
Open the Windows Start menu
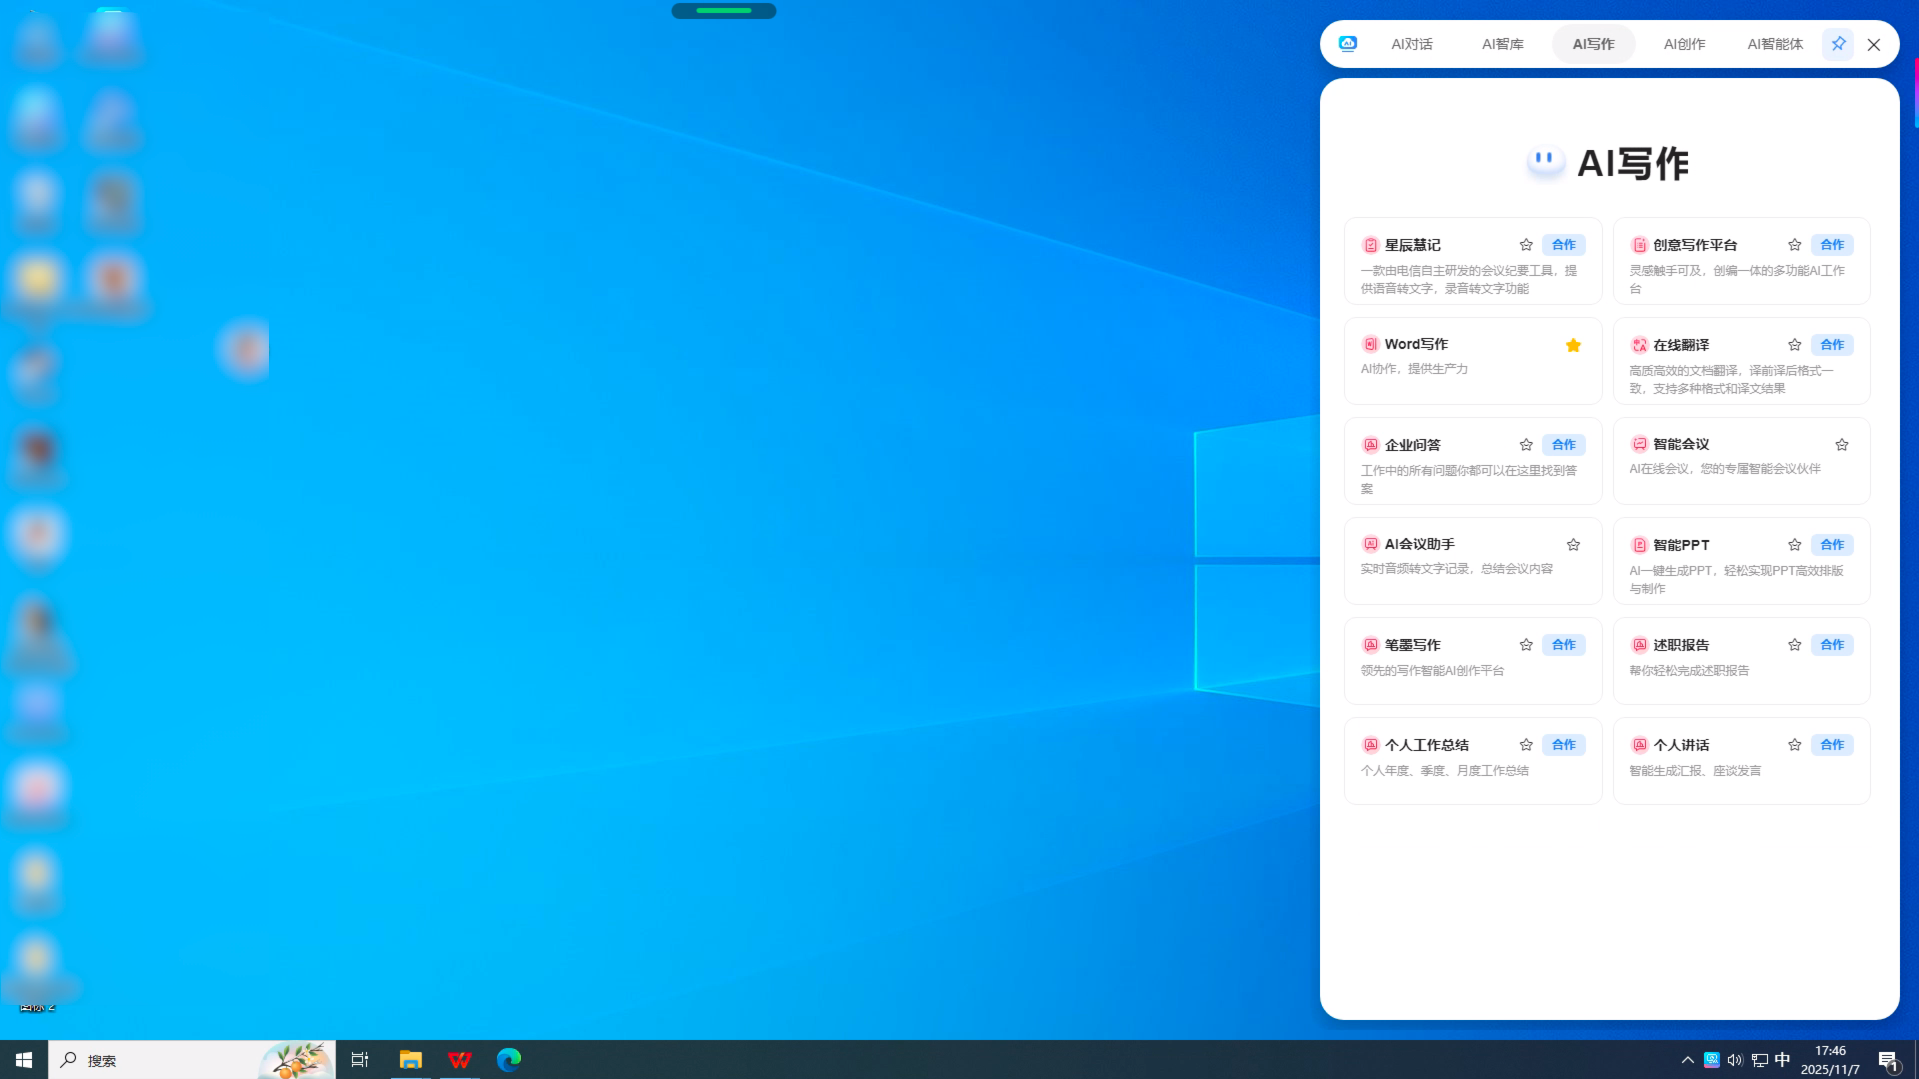24,1060
